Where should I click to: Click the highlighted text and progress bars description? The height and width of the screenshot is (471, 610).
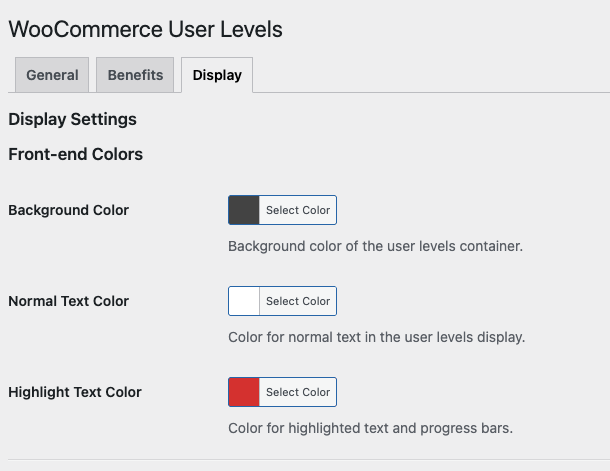pos(370,428)
